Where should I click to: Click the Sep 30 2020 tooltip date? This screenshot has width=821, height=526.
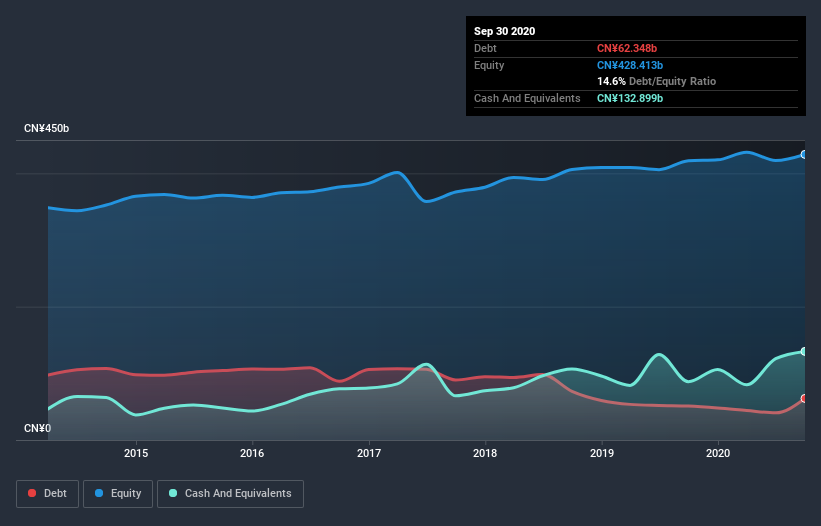point(504,31)
